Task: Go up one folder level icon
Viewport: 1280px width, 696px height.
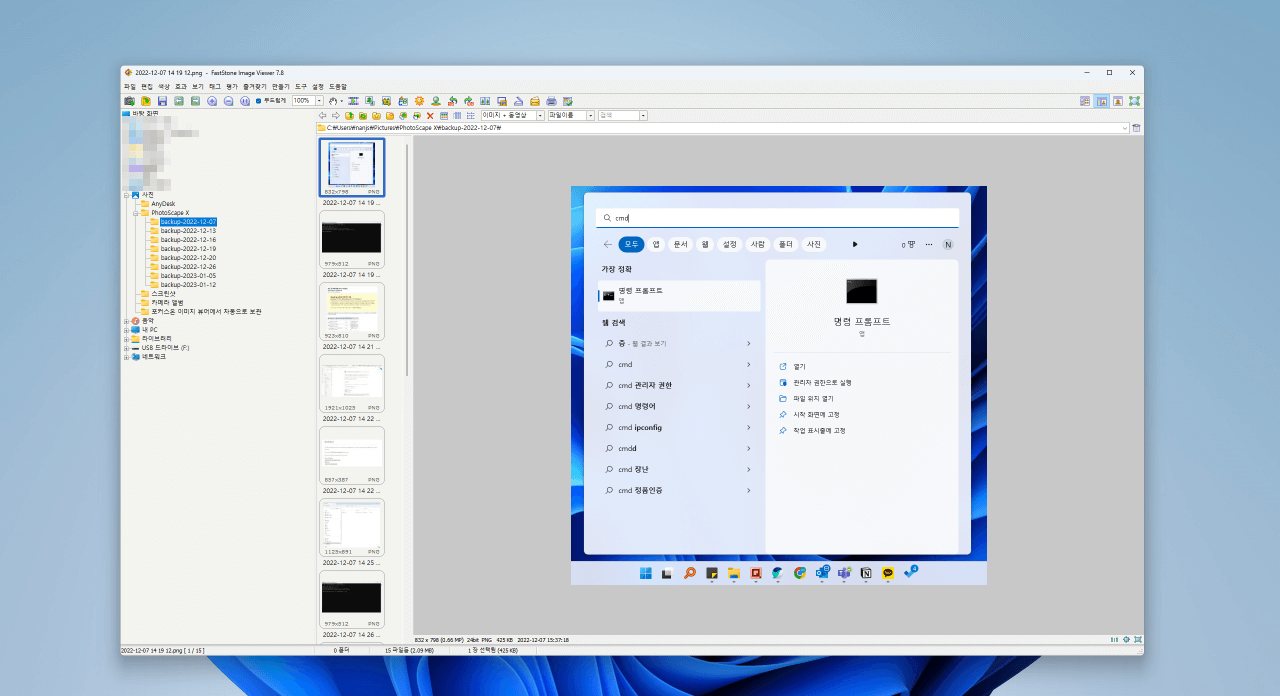Action: (x=349, y=115)
